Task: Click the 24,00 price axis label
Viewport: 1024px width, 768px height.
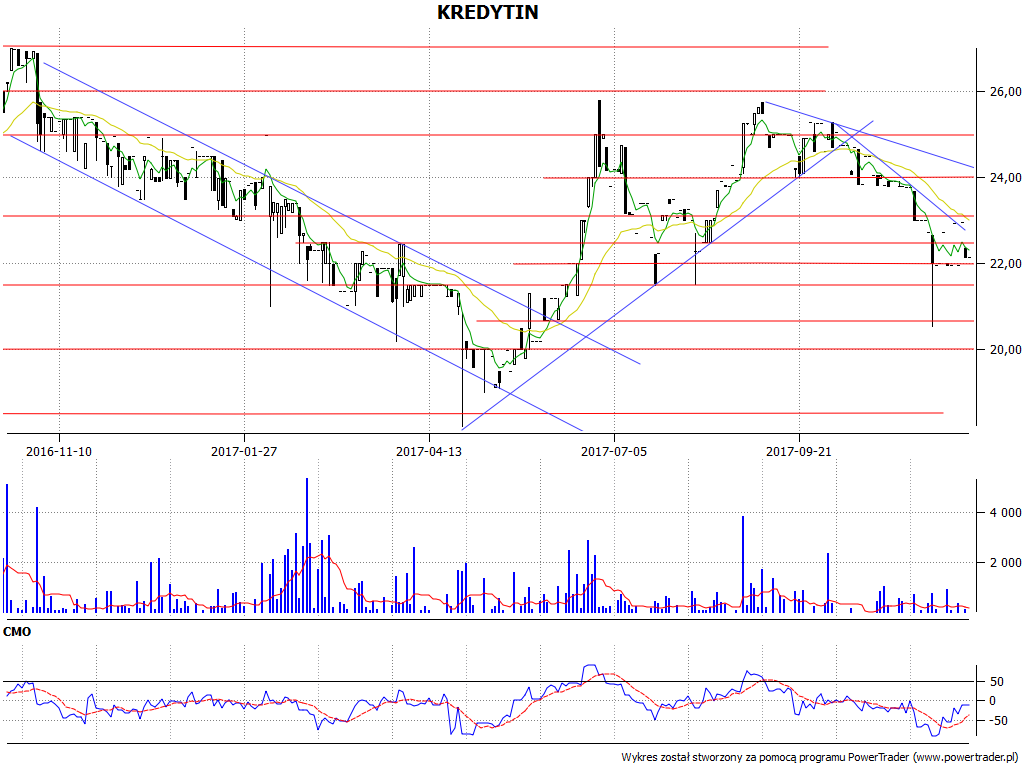Action: 1006,178
